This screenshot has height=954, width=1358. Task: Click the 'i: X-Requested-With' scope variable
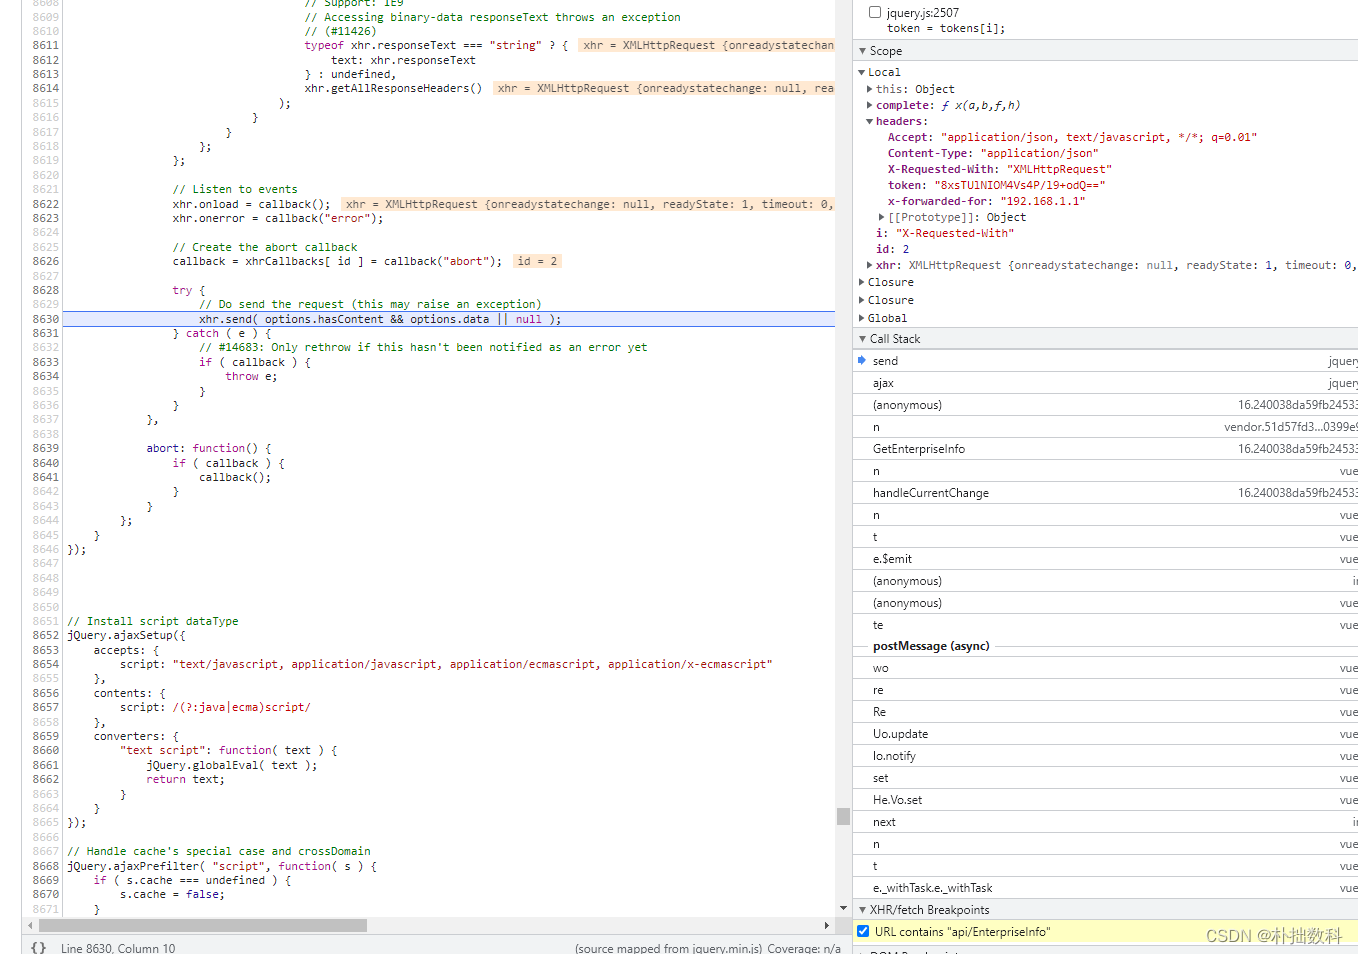click(x=945, y=233)
